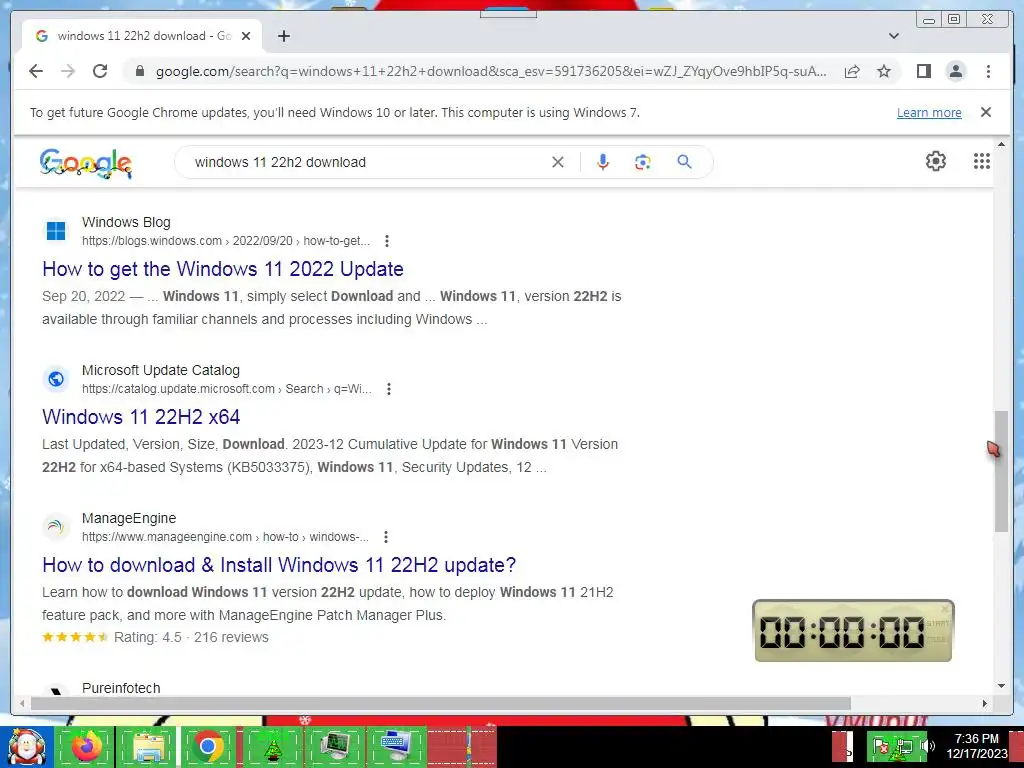Click the forward navigation arrow
The height and width of the screenshot is (768, 1024).
point(68,71)
